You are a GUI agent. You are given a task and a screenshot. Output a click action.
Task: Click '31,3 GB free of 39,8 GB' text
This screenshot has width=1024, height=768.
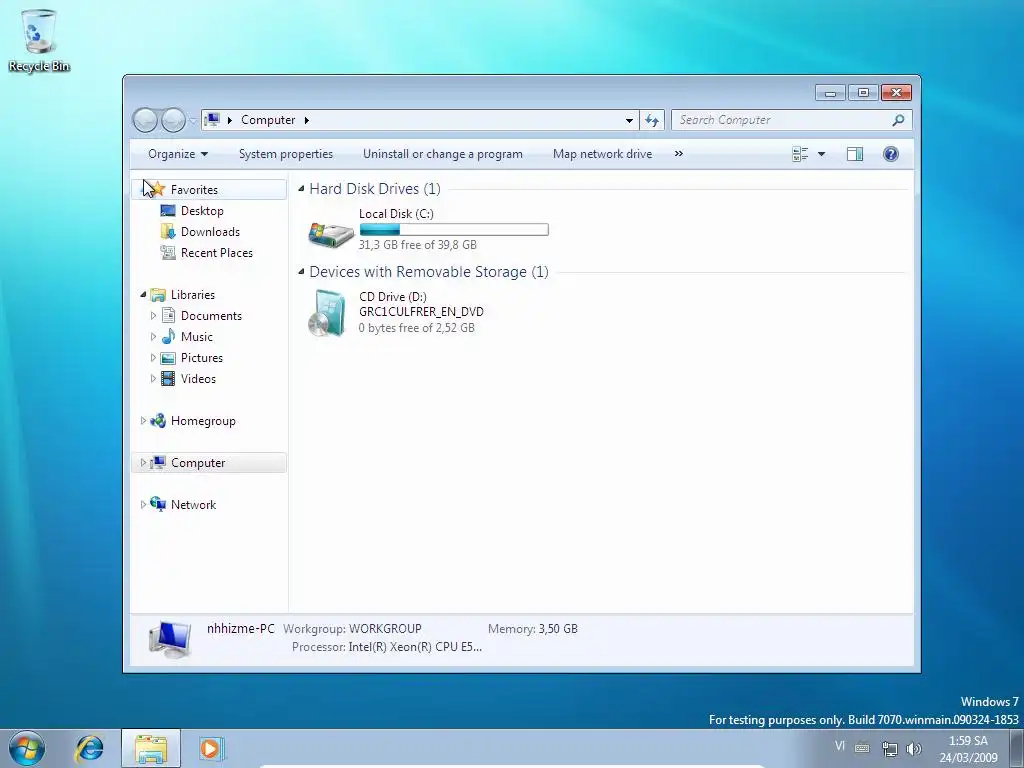point(417,245)
